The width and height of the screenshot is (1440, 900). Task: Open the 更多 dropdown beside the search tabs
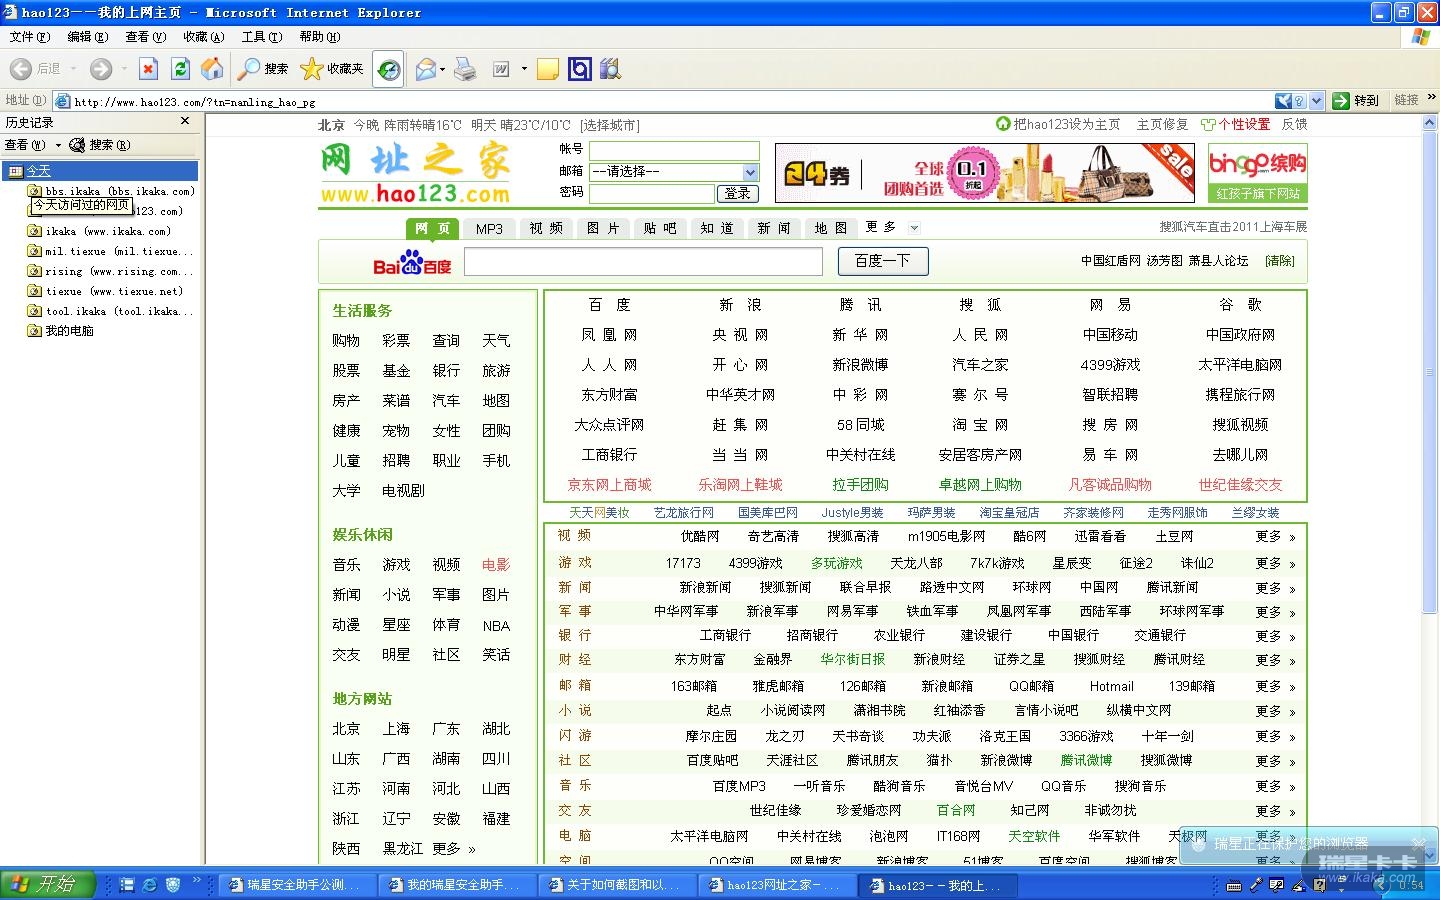913,228
